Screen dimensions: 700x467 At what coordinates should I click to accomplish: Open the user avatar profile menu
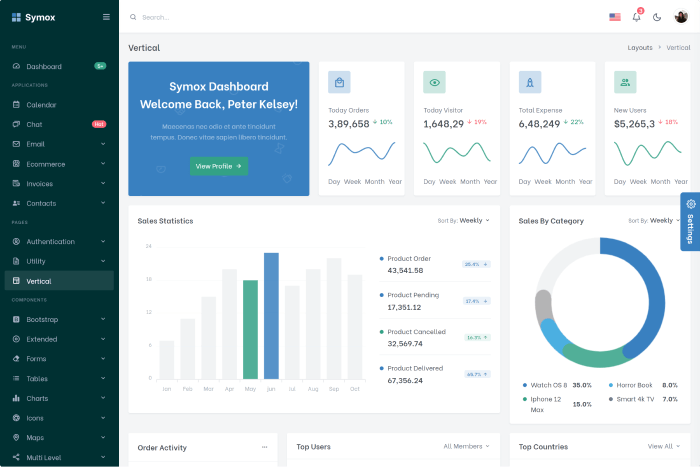click(x=681, y=17)
